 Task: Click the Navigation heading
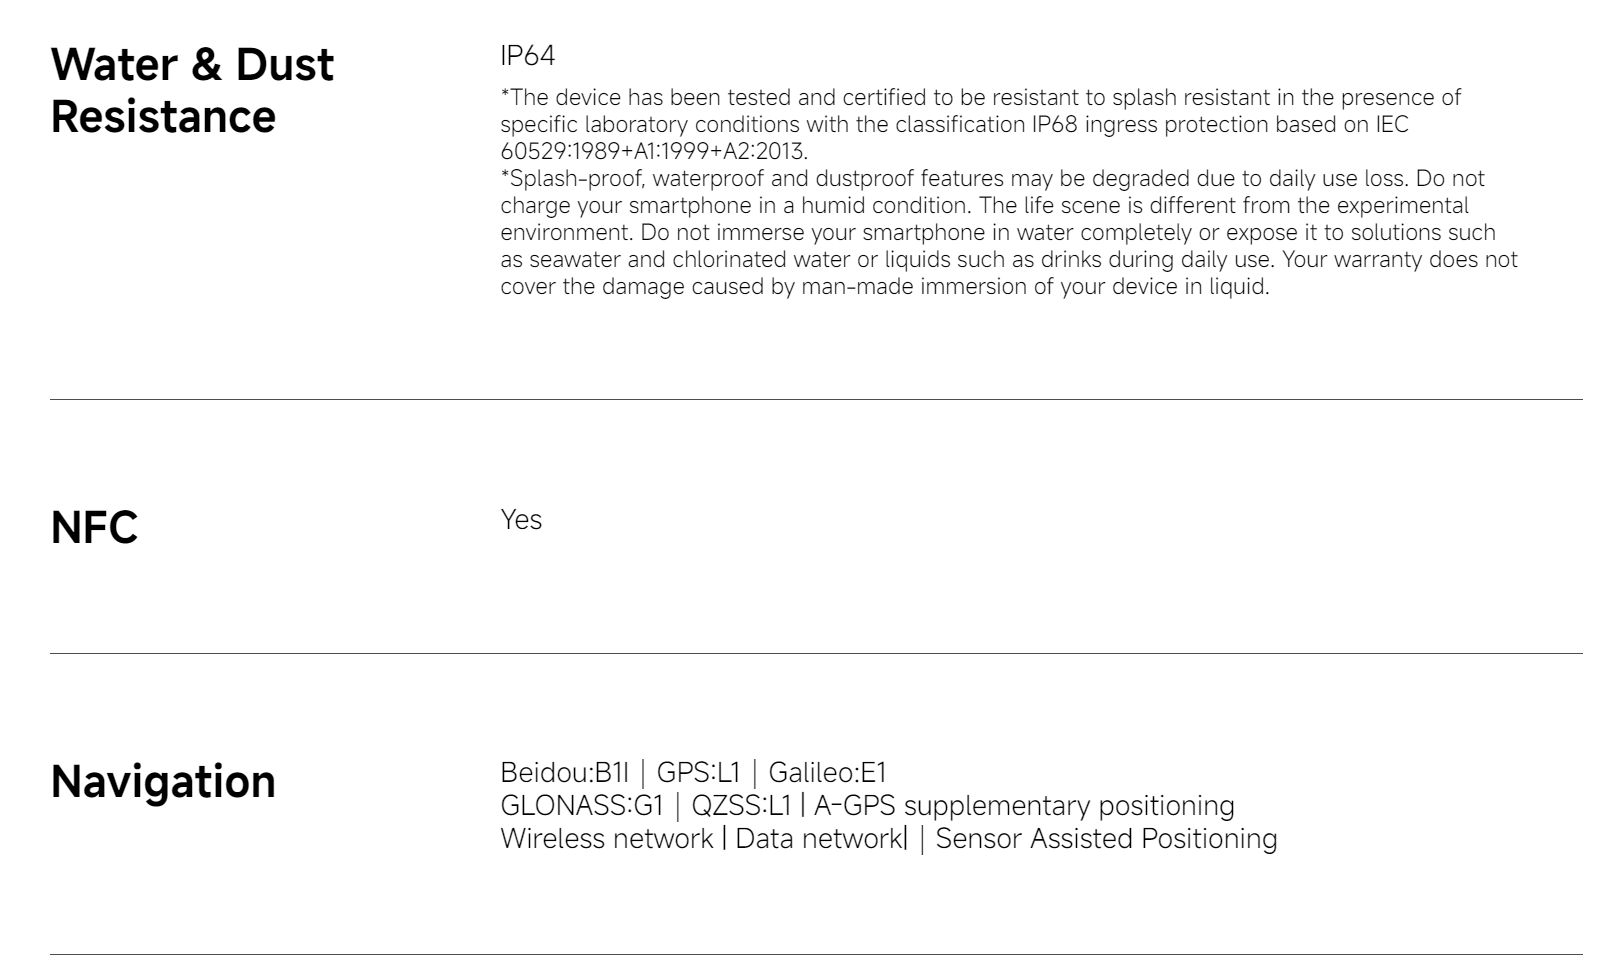[x=163, y=781]
